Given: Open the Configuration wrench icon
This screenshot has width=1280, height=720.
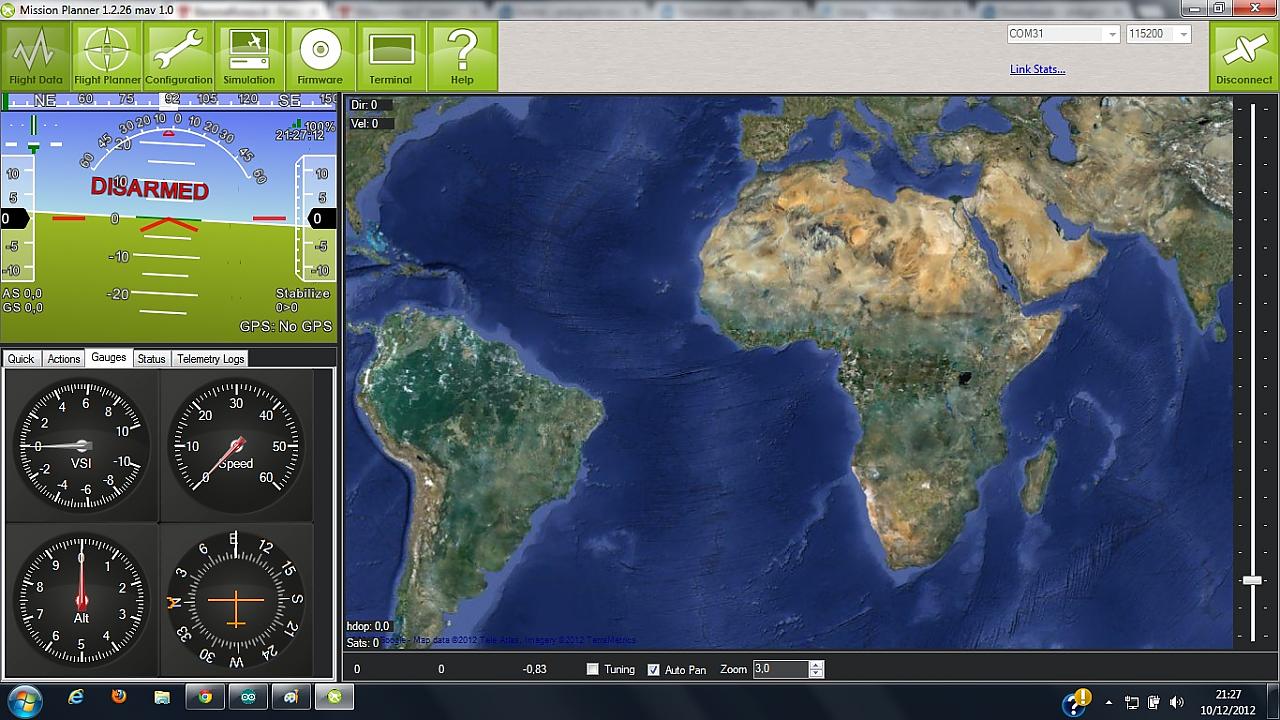Looking at the screenshot, I should [178, 56].
